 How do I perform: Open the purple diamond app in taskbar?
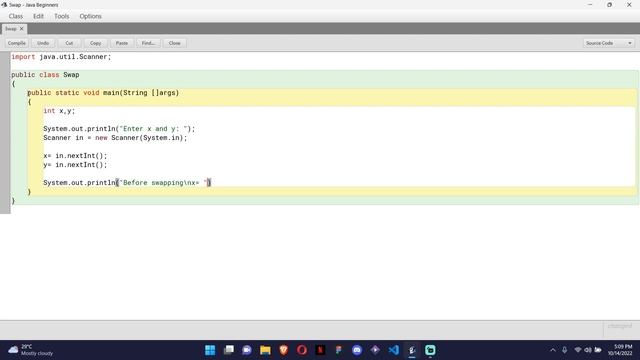point(375,350)
